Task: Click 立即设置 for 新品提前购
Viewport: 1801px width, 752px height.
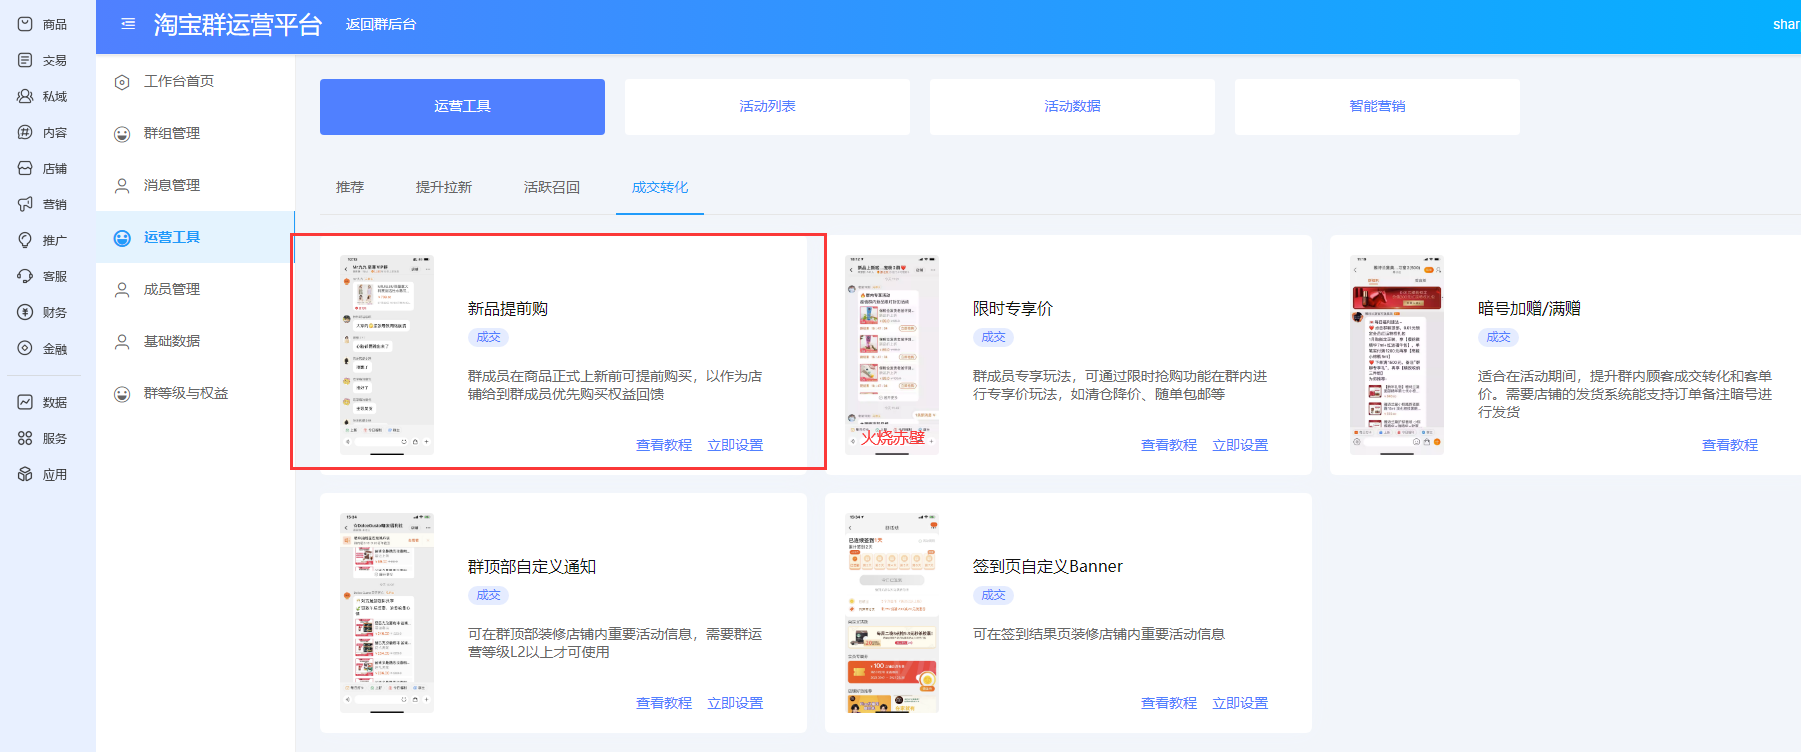Action: (735, 445)
